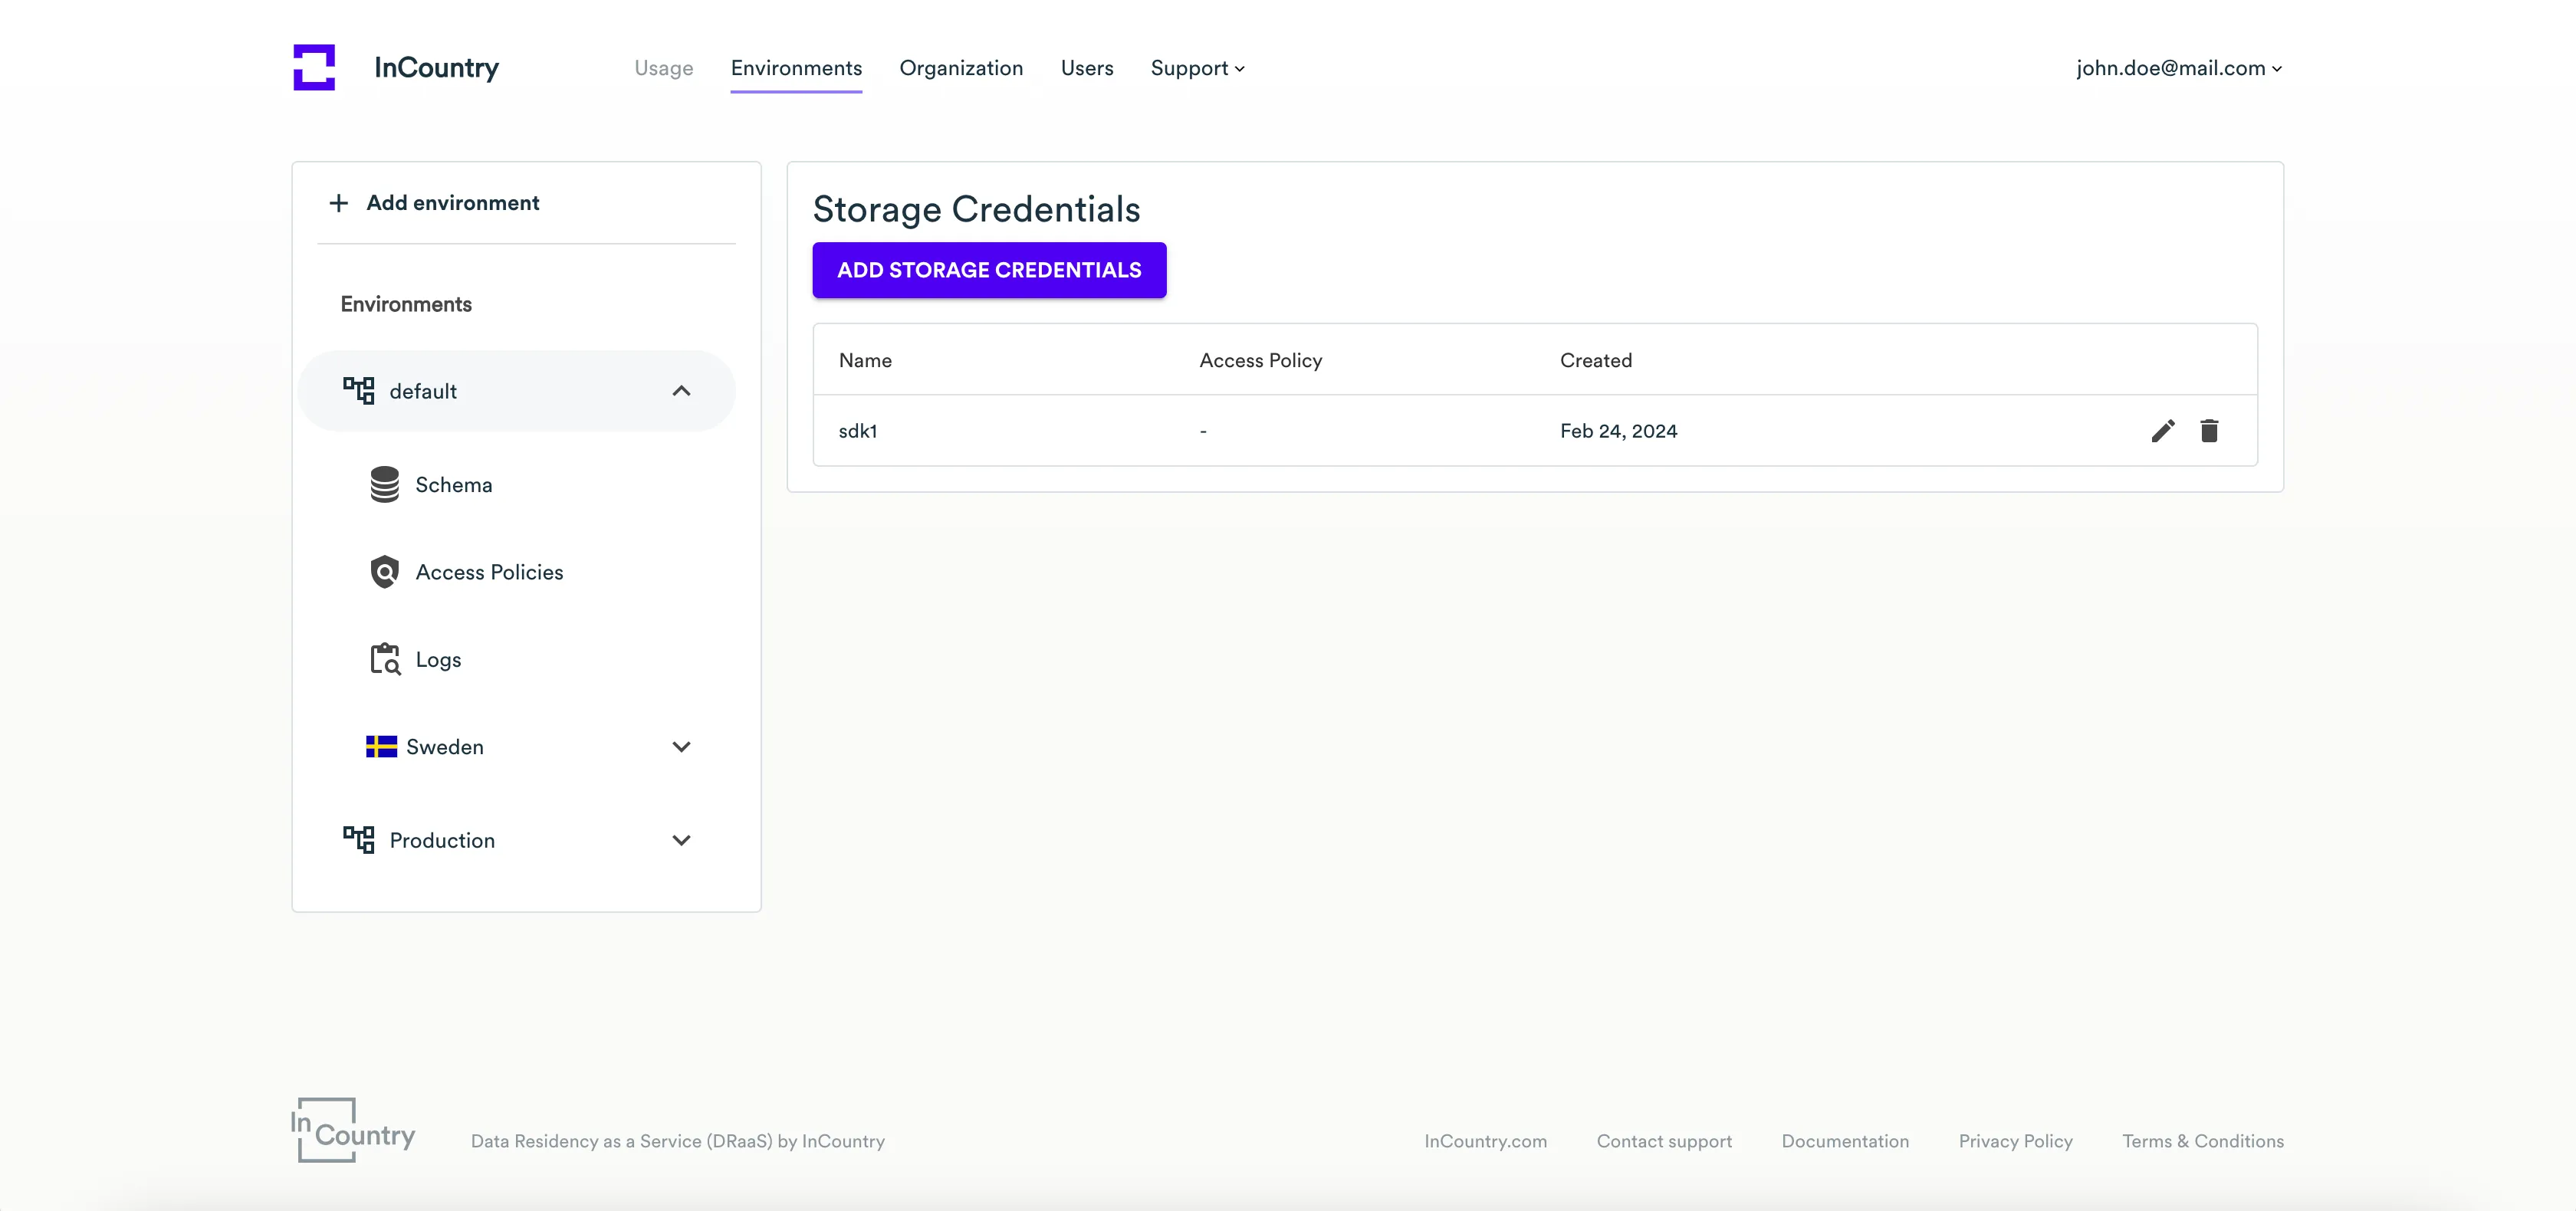Click the Logs clipboard search icon
The width and height of the screenshot is (2576, 1211).
(385, 659)
